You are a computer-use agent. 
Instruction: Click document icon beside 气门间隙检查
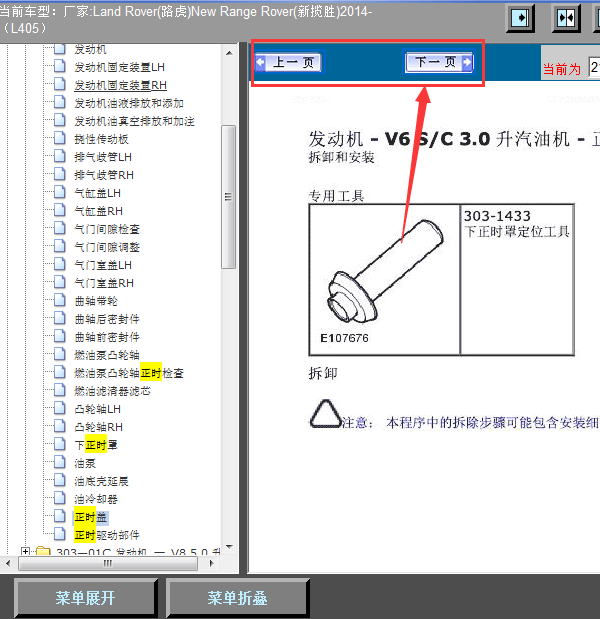pyautogui.click(x=60, y=228)
